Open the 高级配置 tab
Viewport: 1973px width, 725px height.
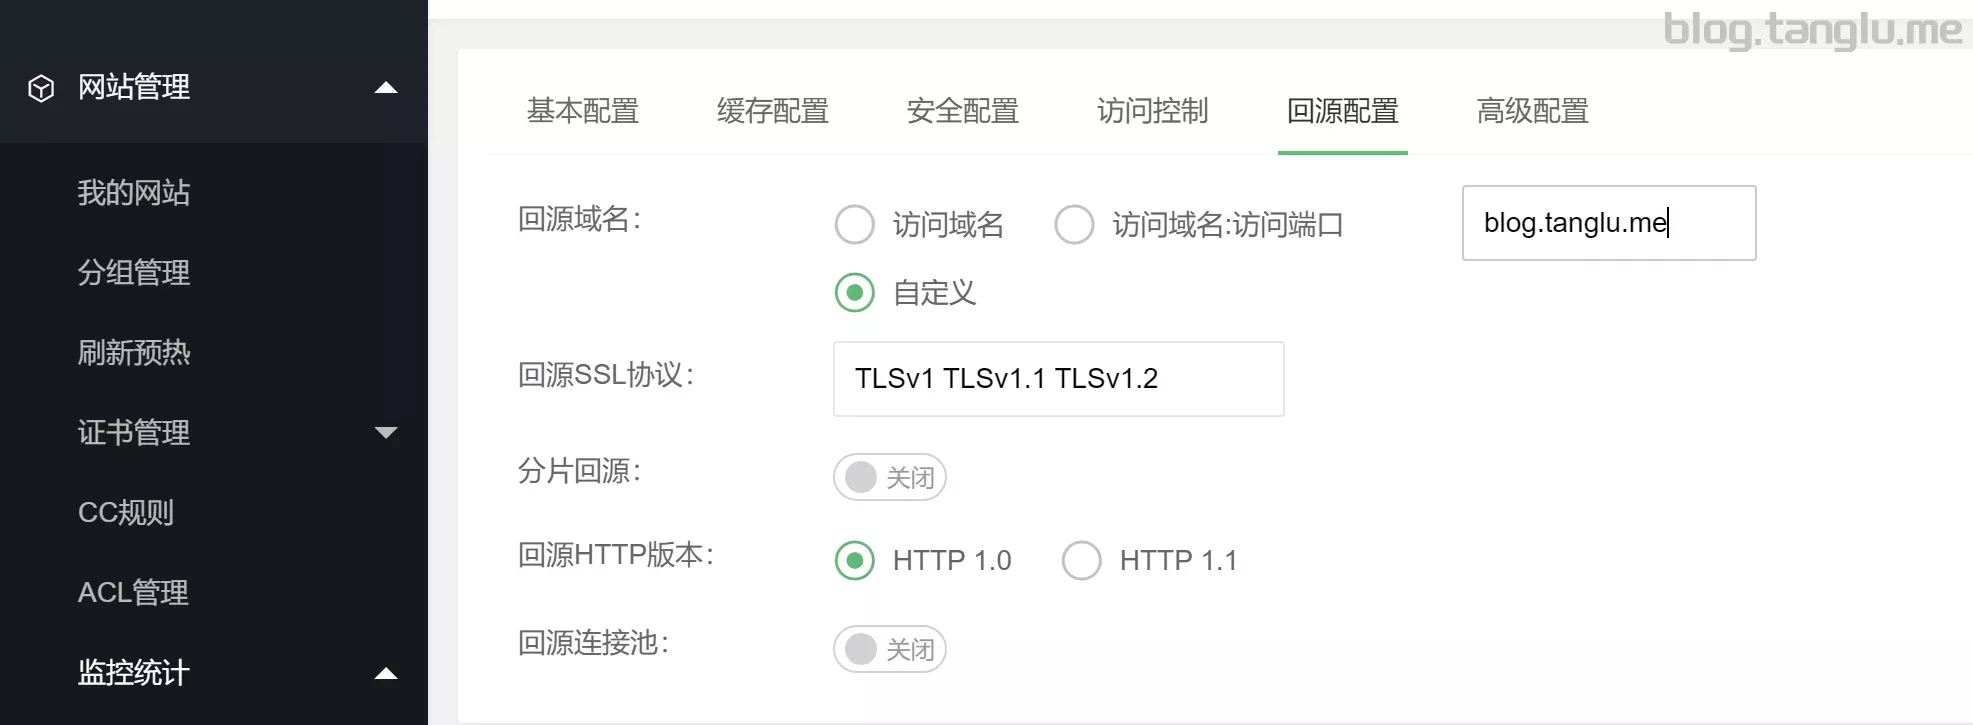click(1533, 110)
